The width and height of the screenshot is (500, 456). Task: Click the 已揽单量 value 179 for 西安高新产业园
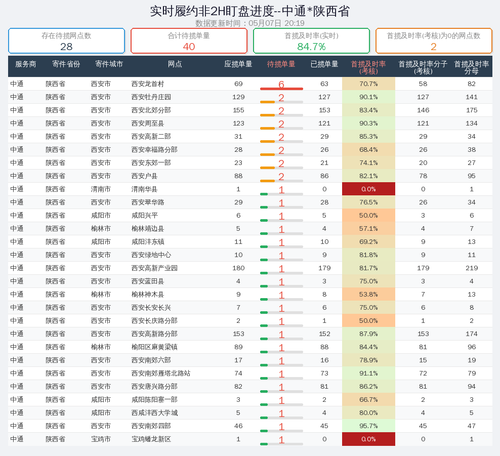(324, 268)
